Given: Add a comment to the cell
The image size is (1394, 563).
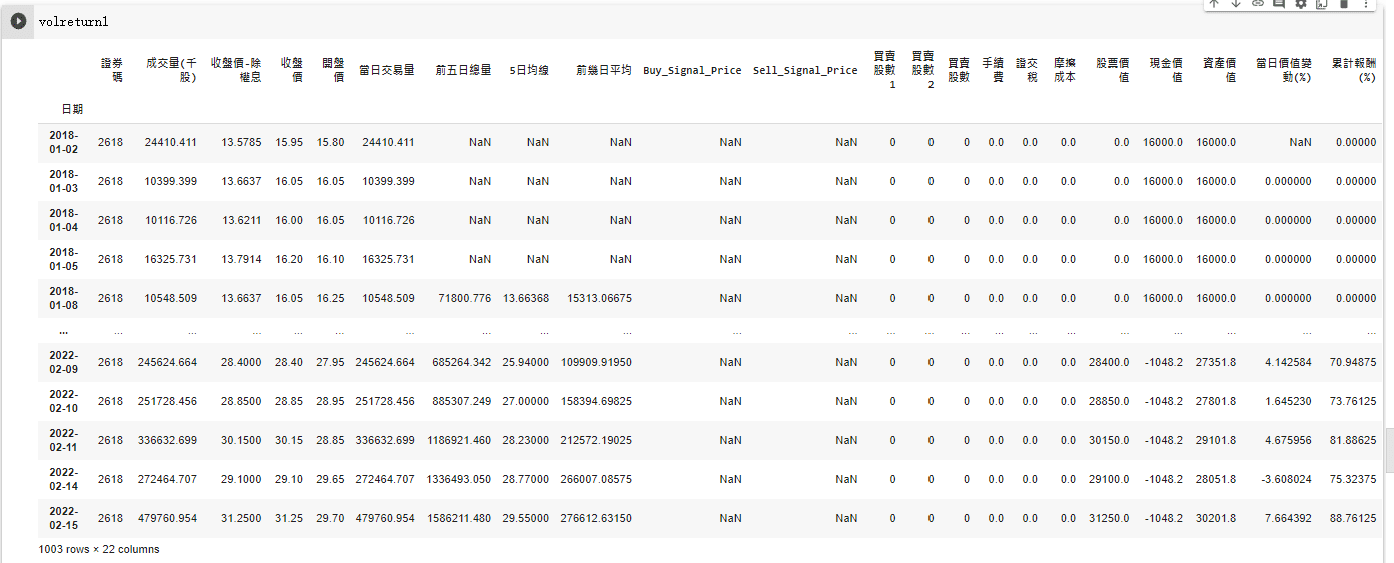Looking at the screenshot, I should click(1279, 4).
